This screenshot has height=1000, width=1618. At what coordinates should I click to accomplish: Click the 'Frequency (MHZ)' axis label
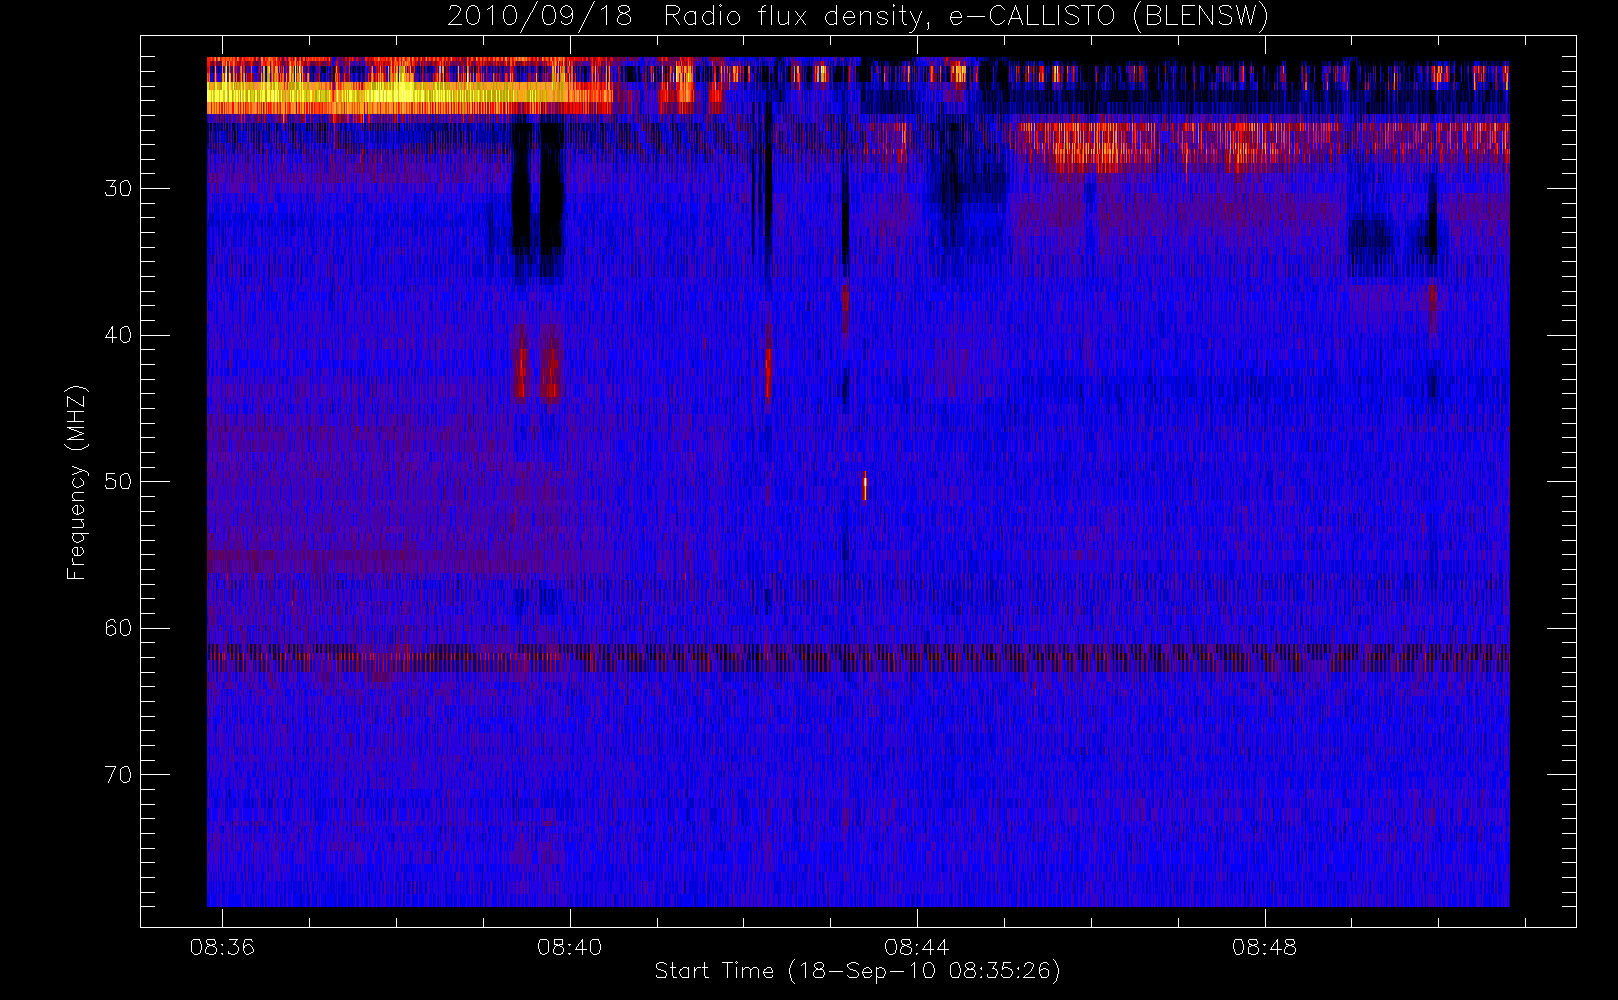click(76, 482)
